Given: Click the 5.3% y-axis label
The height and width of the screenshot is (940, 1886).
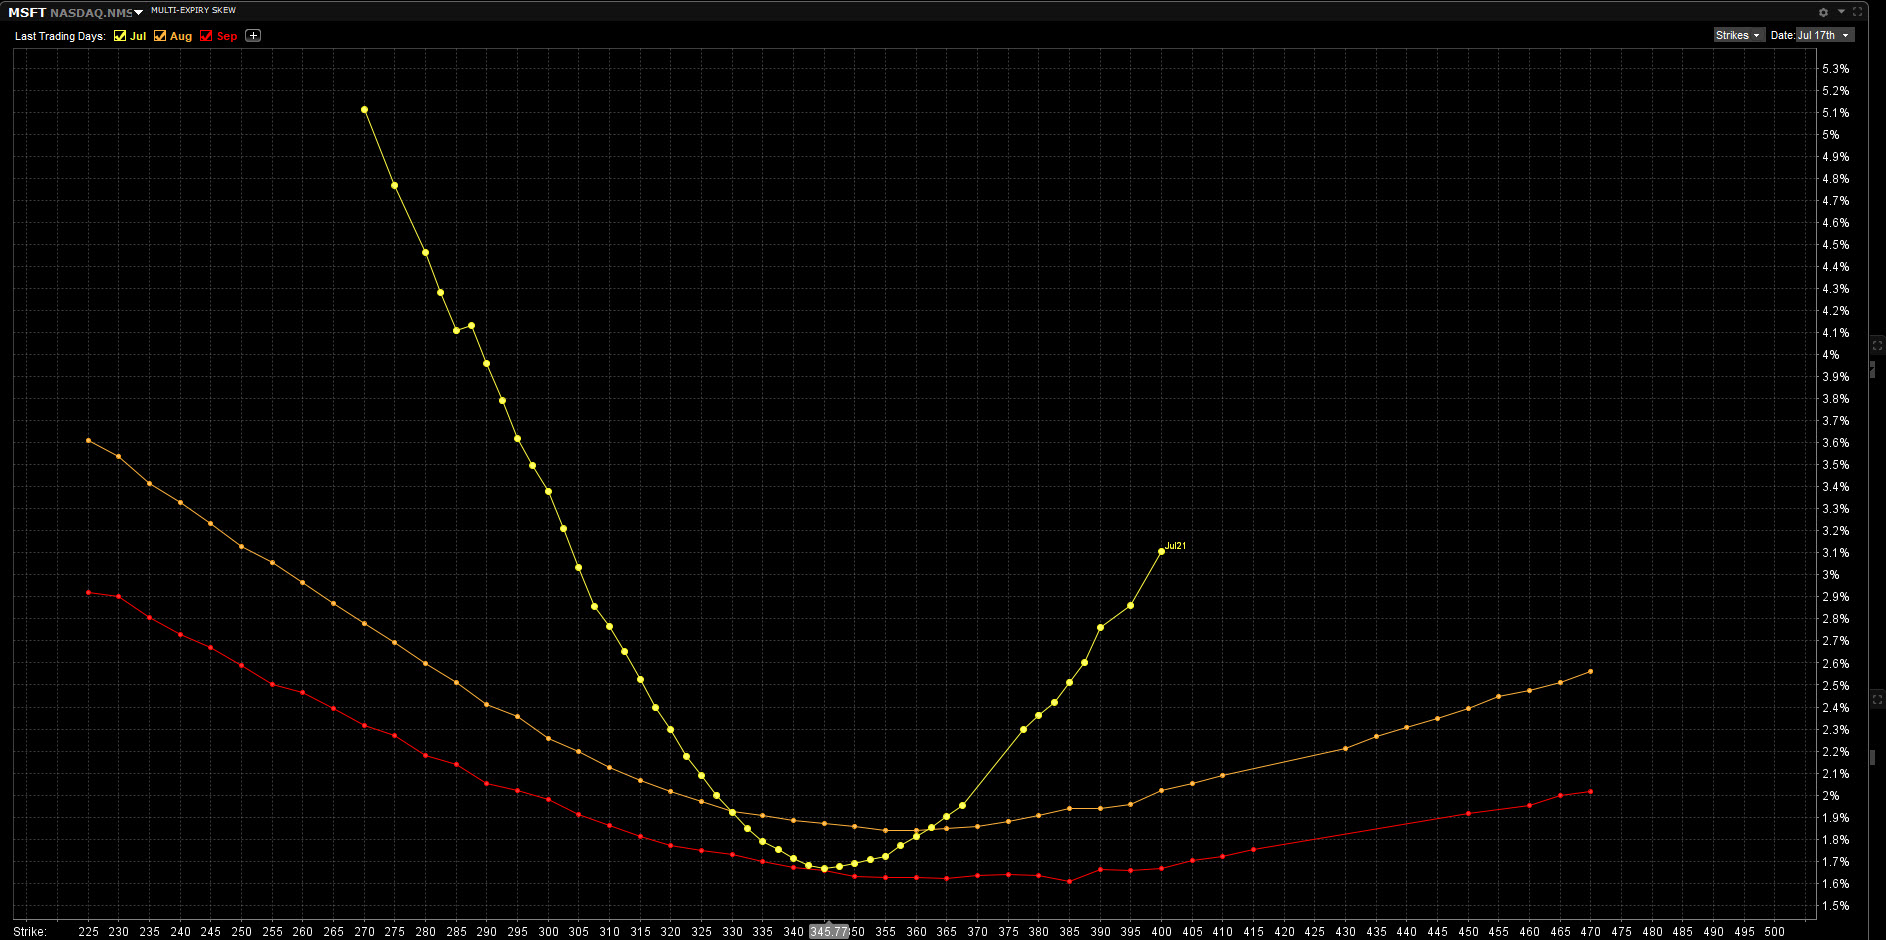Looking at the screenshot, I should point(1836,69).
